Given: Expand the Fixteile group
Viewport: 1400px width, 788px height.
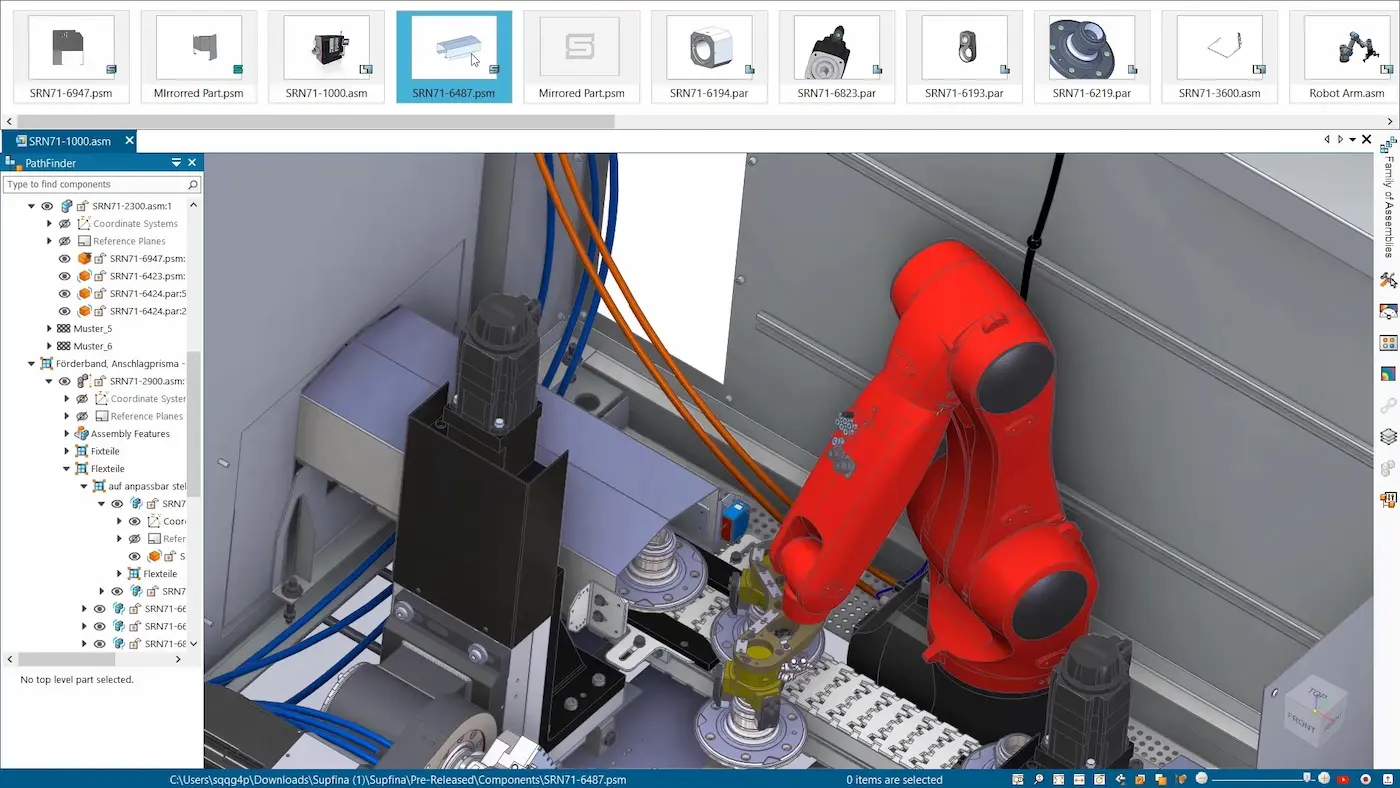Looking at the screenshot, I should tap(67, 451).
